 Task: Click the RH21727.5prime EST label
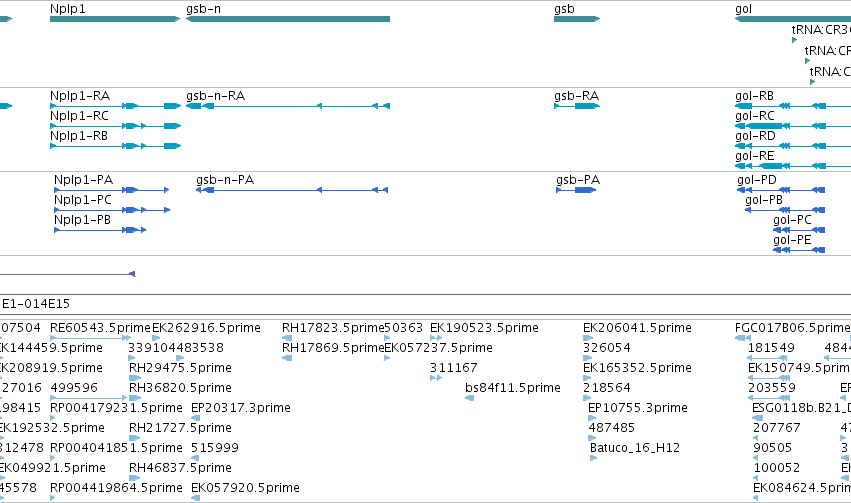pos(180,428)
